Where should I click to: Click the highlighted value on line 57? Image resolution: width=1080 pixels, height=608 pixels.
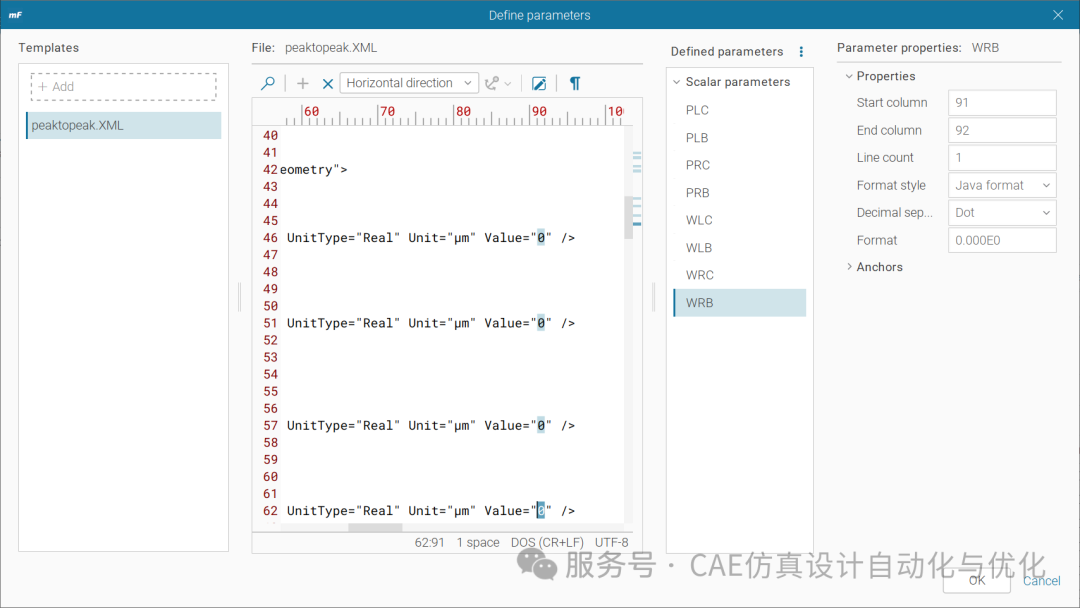click(541, 426)
